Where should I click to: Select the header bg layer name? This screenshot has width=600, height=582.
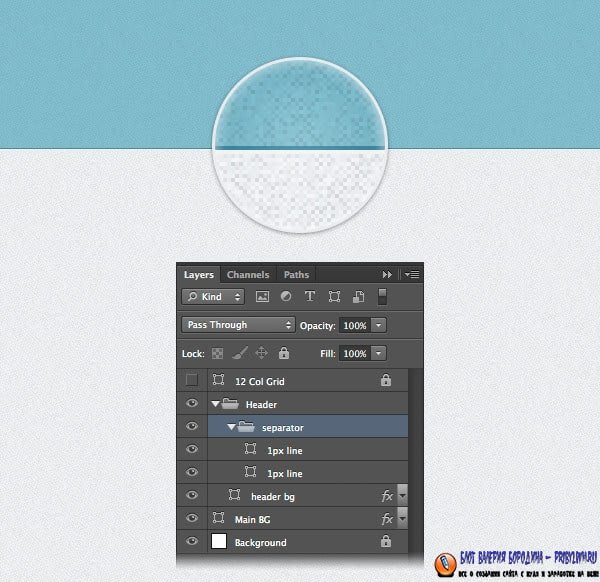tap(273, 497)
